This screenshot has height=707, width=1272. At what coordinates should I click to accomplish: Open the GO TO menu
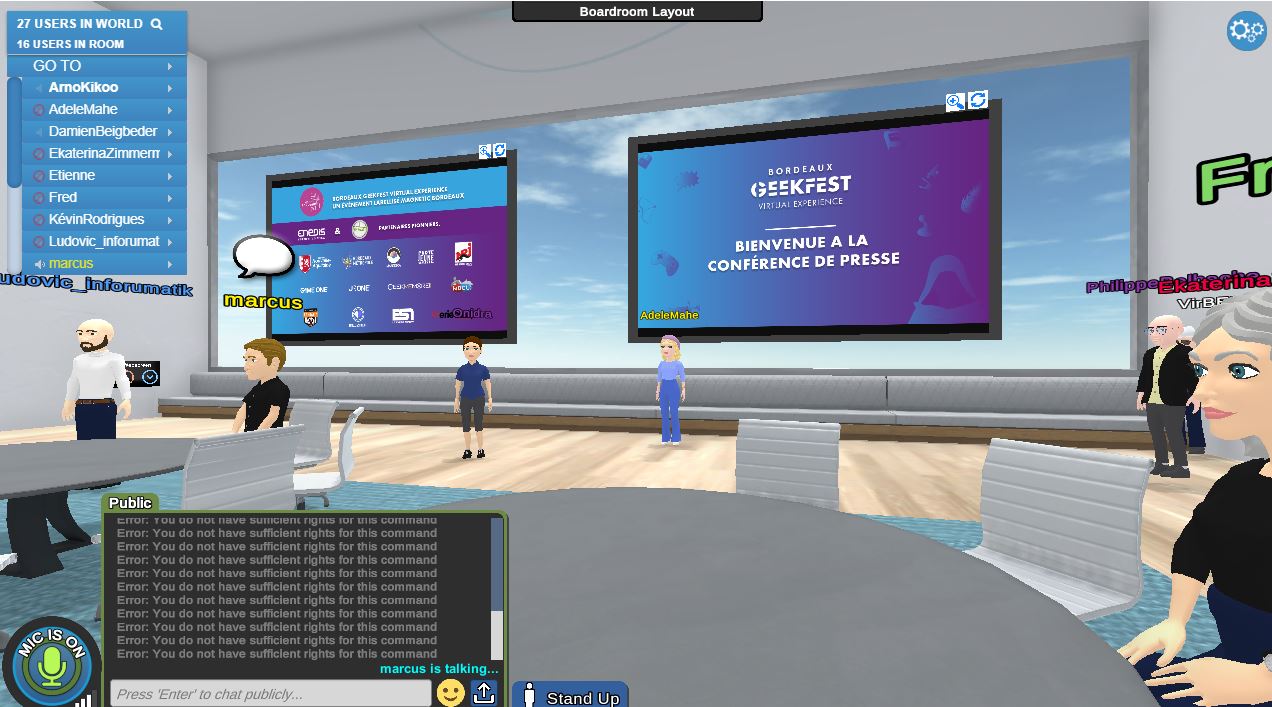(97, 66)
